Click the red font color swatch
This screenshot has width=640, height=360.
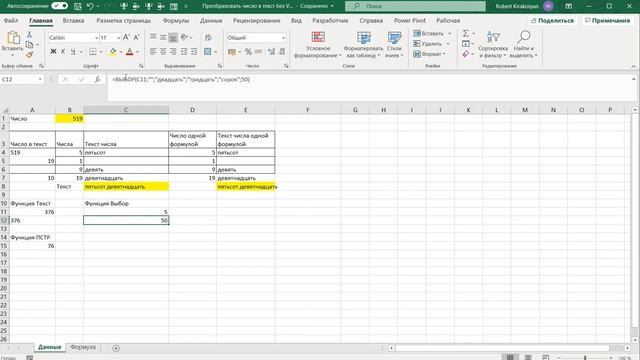click(129, 51)
